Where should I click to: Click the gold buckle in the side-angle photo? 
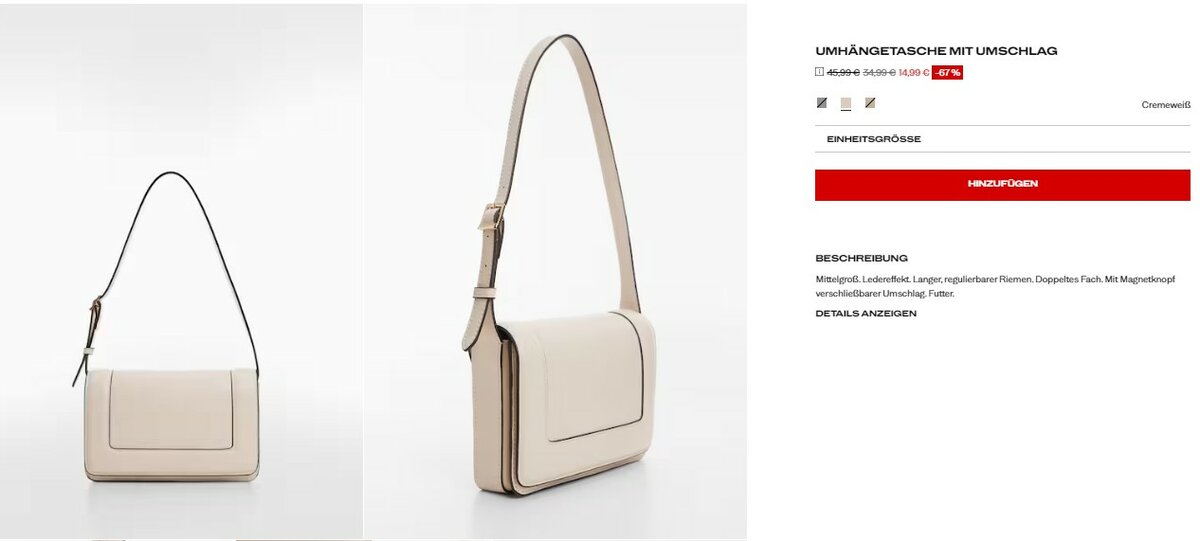pos(493,217)
